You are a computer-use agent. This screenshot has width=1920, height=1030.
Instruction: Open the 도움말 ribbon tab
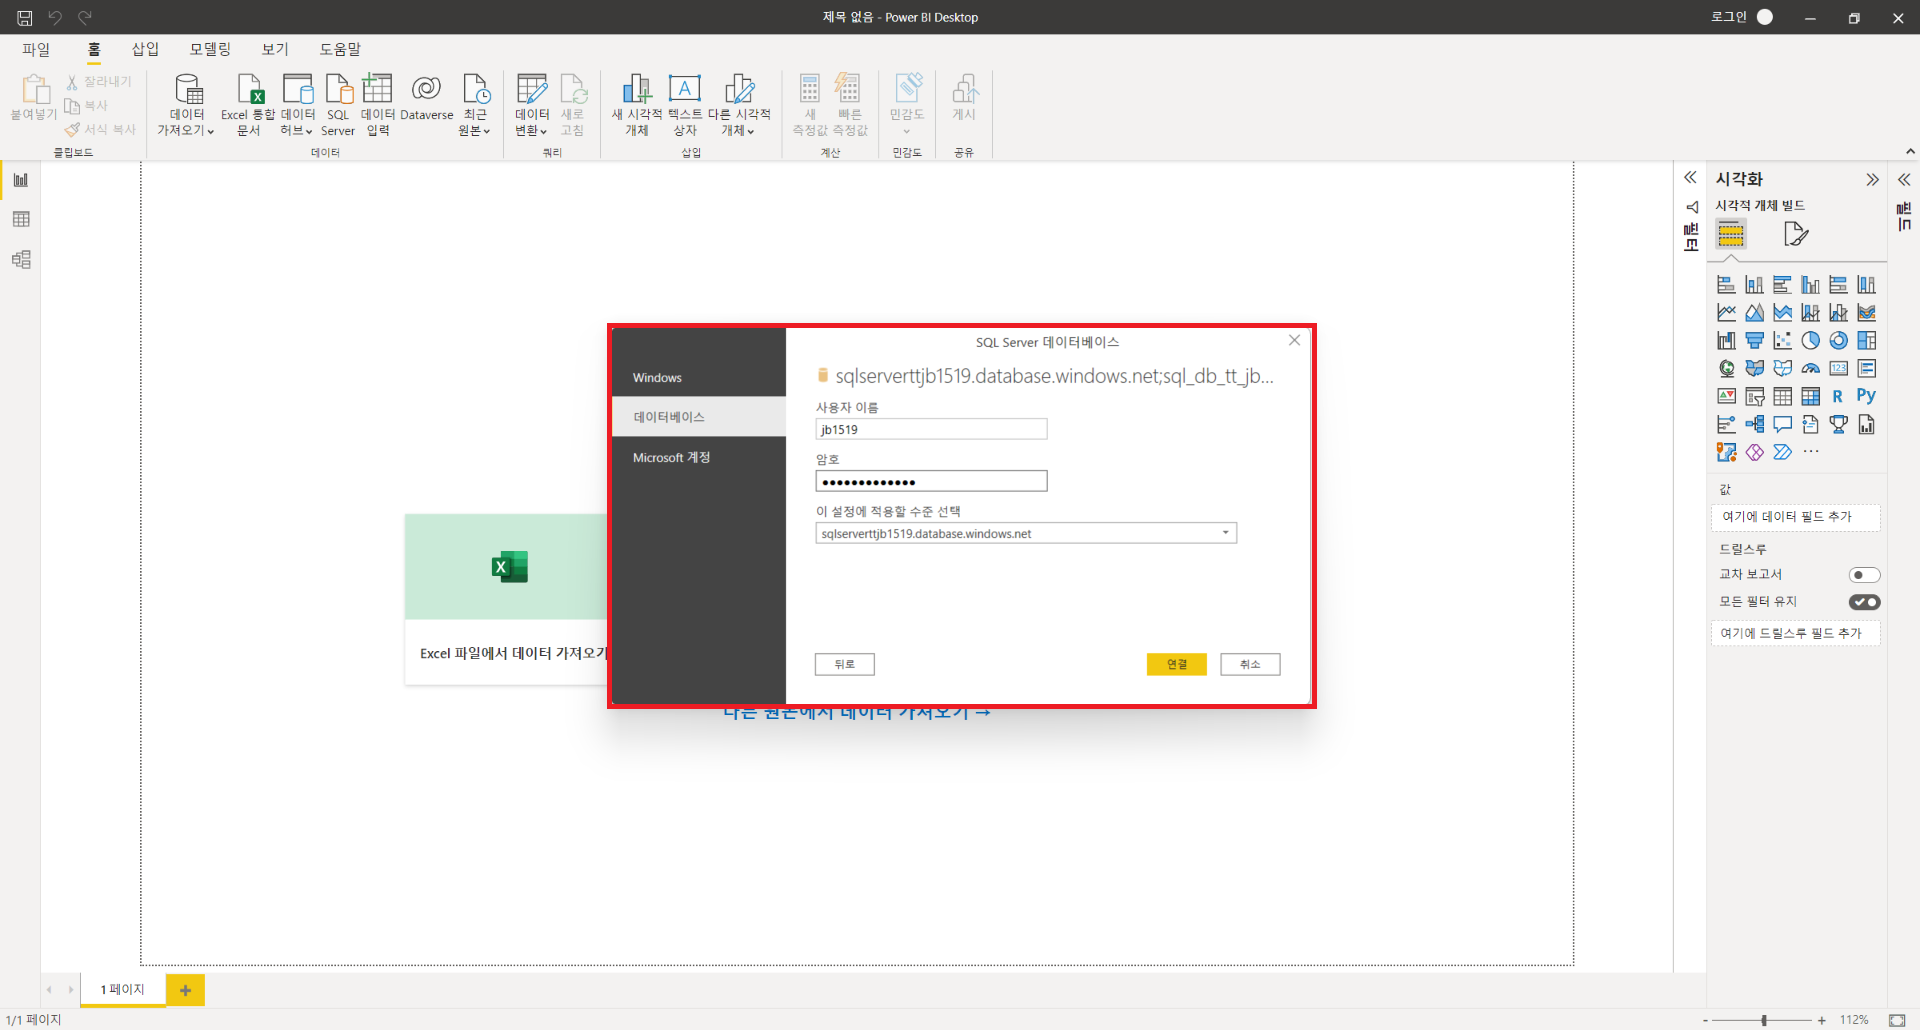click(340, 49)
